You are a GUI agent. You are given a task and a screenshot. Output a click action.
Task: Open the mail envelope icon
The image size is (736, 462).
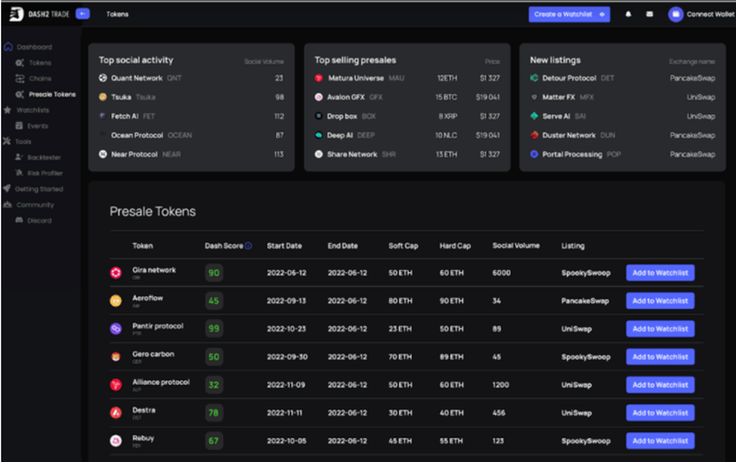(650, 14)
